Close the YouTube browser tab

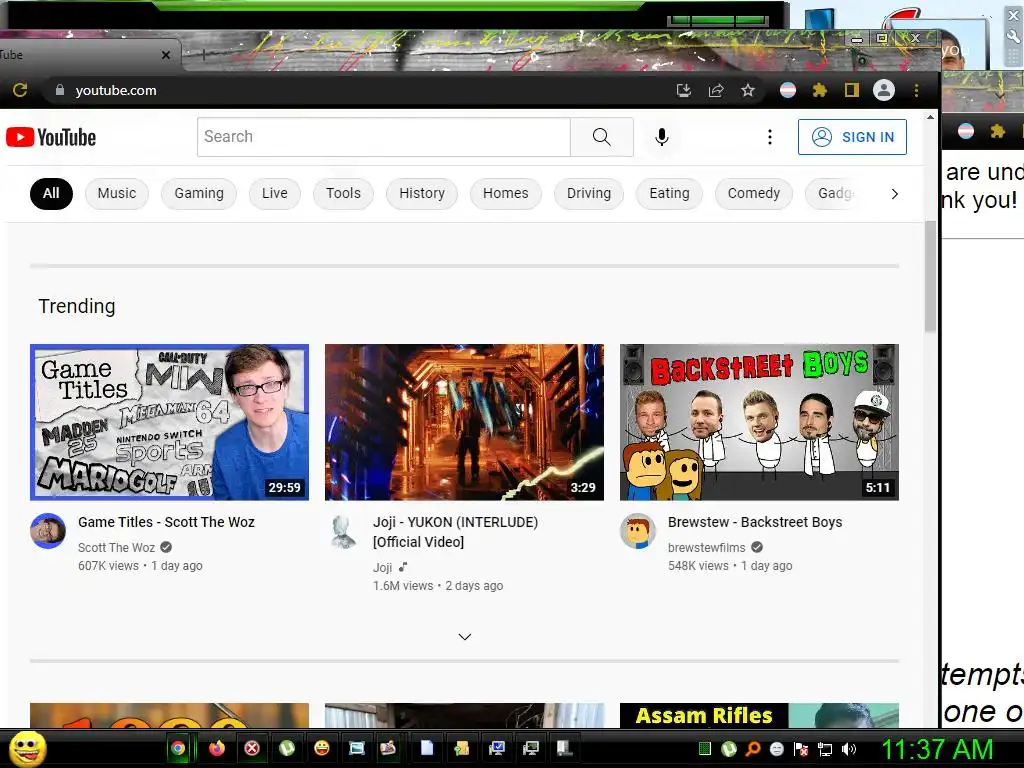(x=166, y=55)
